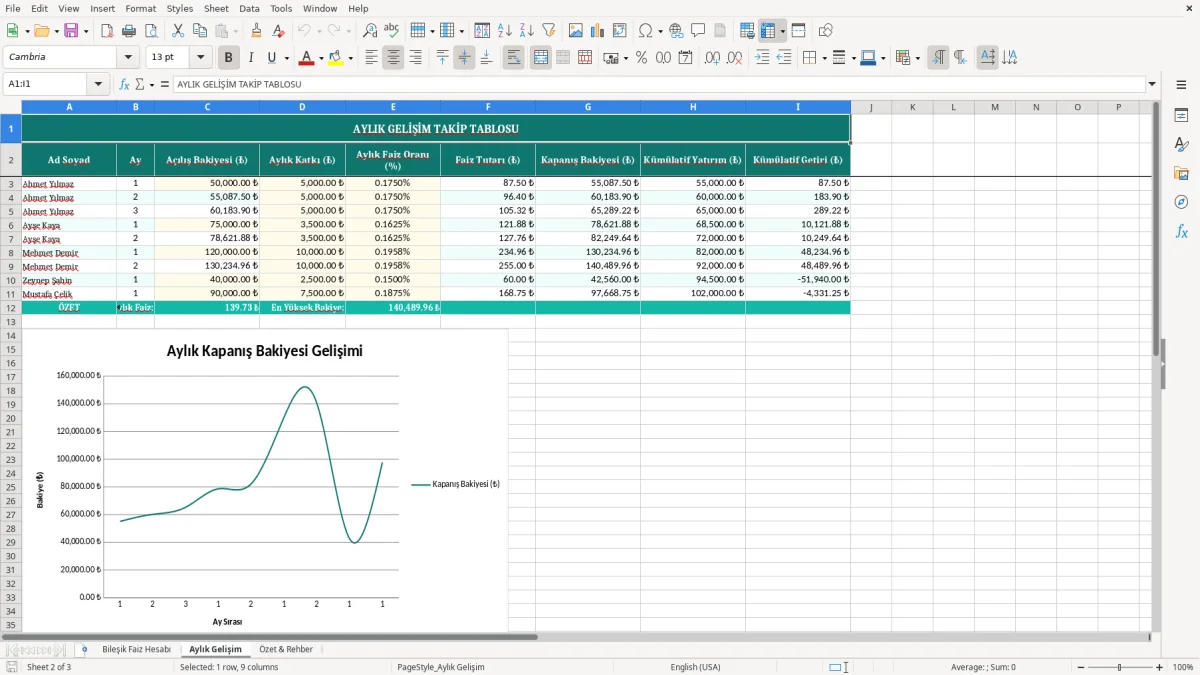The height and width of the screenshot is (675, 1200).
Task: Click English (USA) language in status bar
Action: coord(695,667)
